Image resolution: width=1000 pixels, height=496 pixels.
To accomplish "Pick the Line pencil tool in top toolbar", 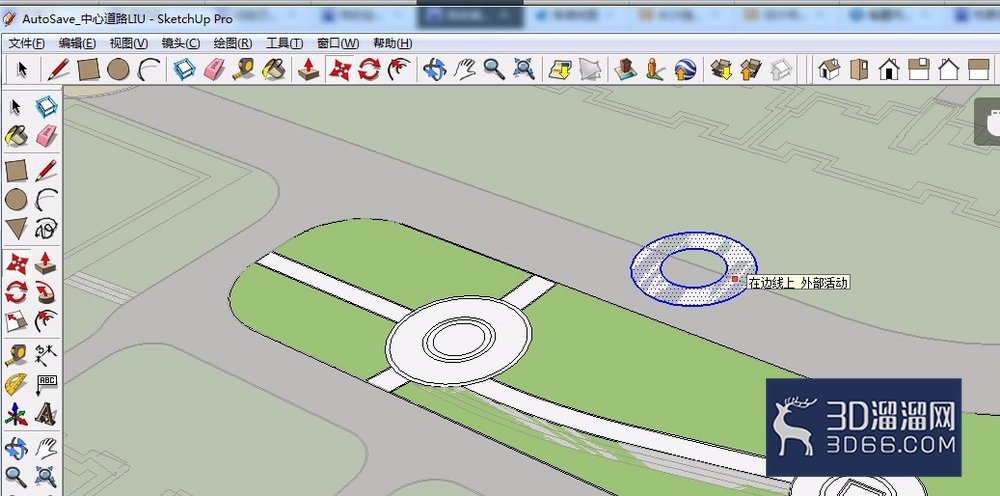I will tap(58, 69).
